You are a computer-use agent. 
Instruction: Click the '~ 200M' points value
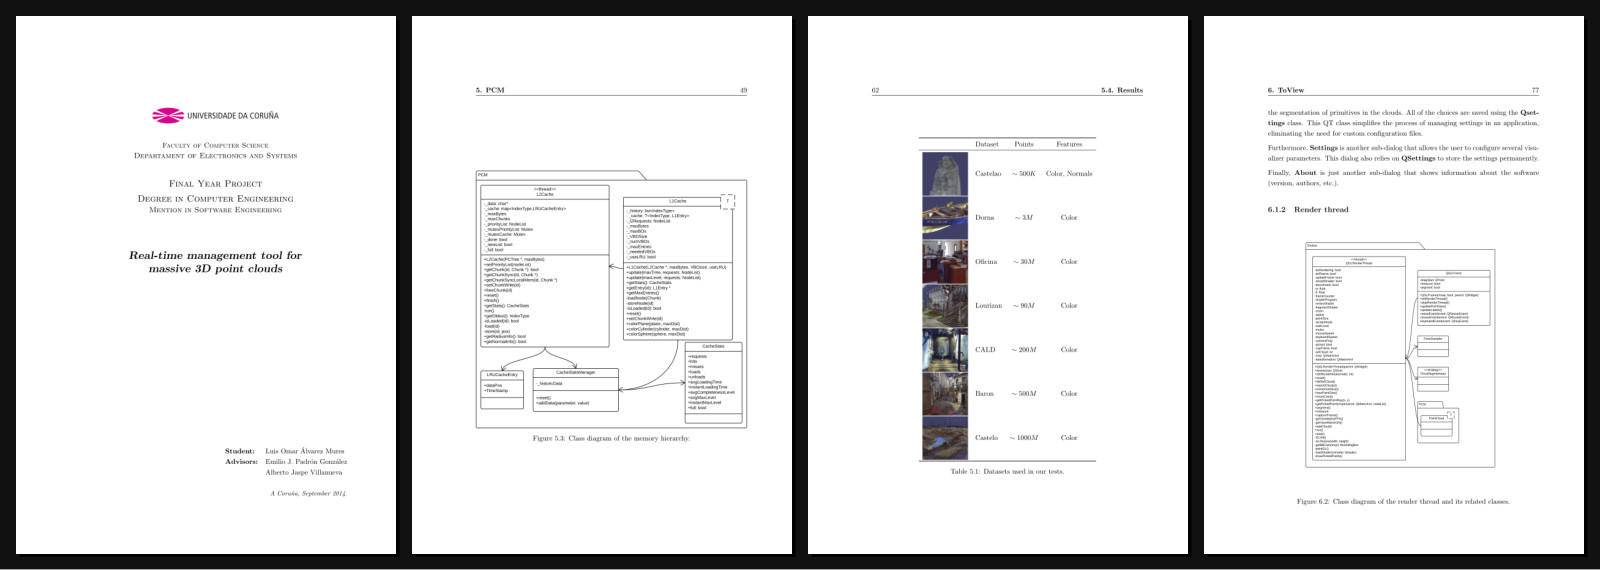click(x=1024, y=350)
